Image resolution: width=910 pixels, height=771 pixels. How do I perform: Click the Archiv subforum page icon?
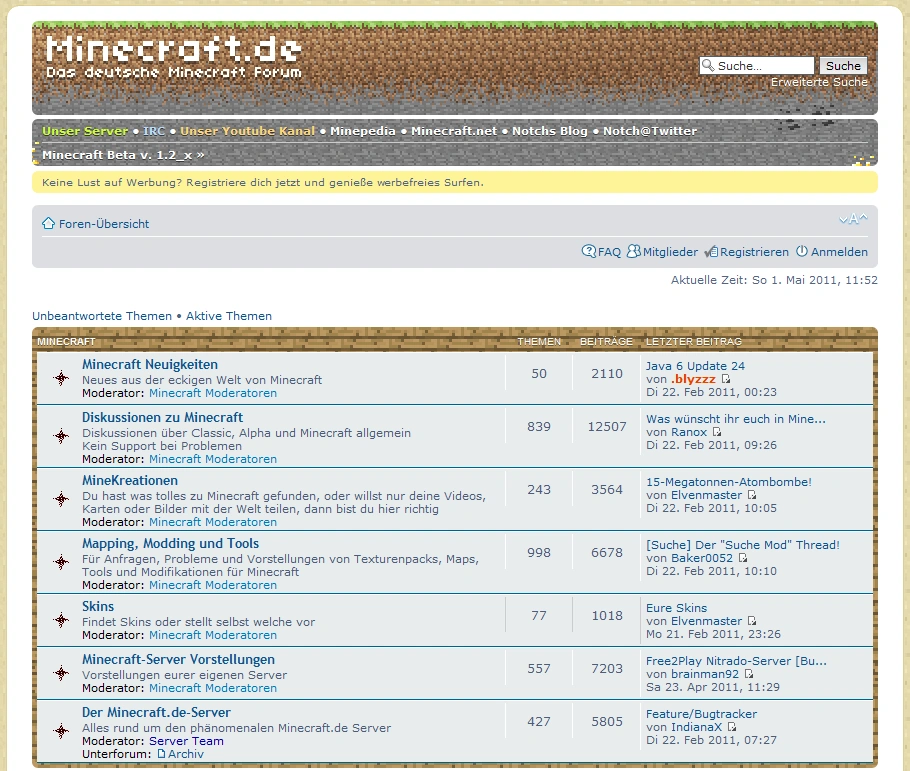(161, 754)
